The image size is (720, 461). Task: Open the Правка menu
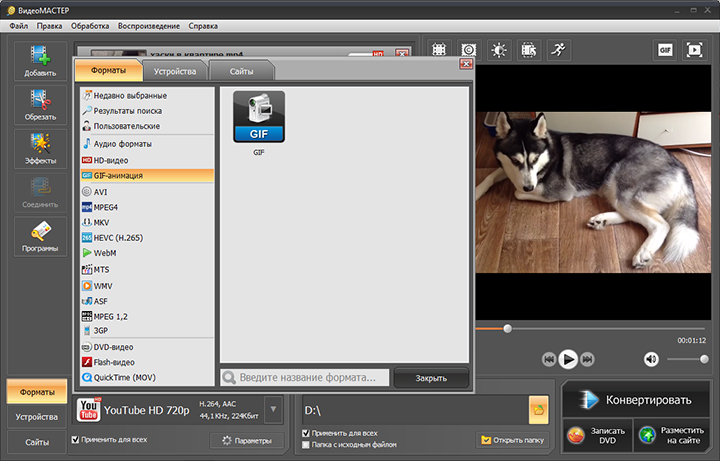(49, 26)
